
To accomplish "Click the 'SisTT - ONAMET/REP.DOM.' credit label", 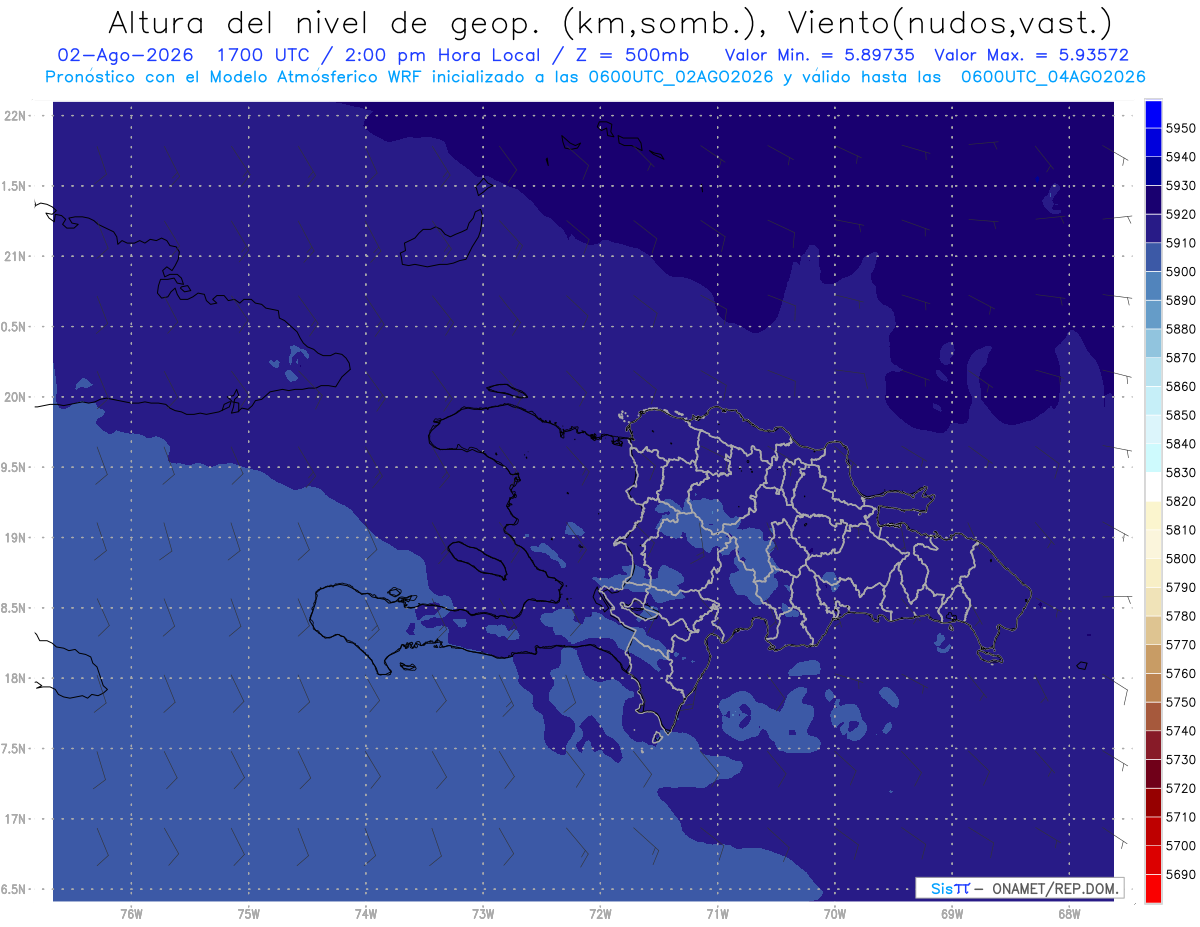I will (1019, 888).
